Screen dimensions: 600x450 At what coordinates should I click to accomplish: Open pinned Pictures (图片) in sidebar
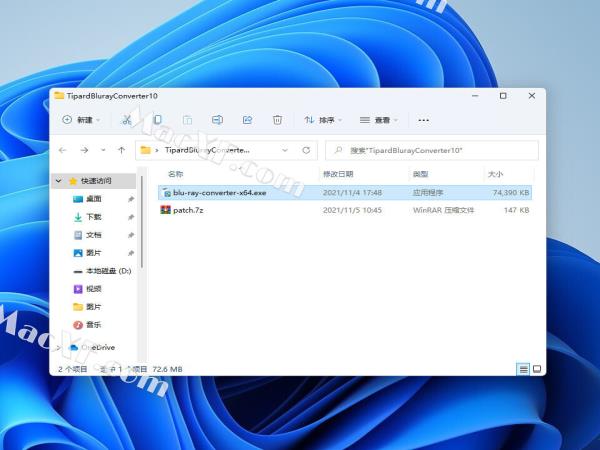tap(94, 253)
